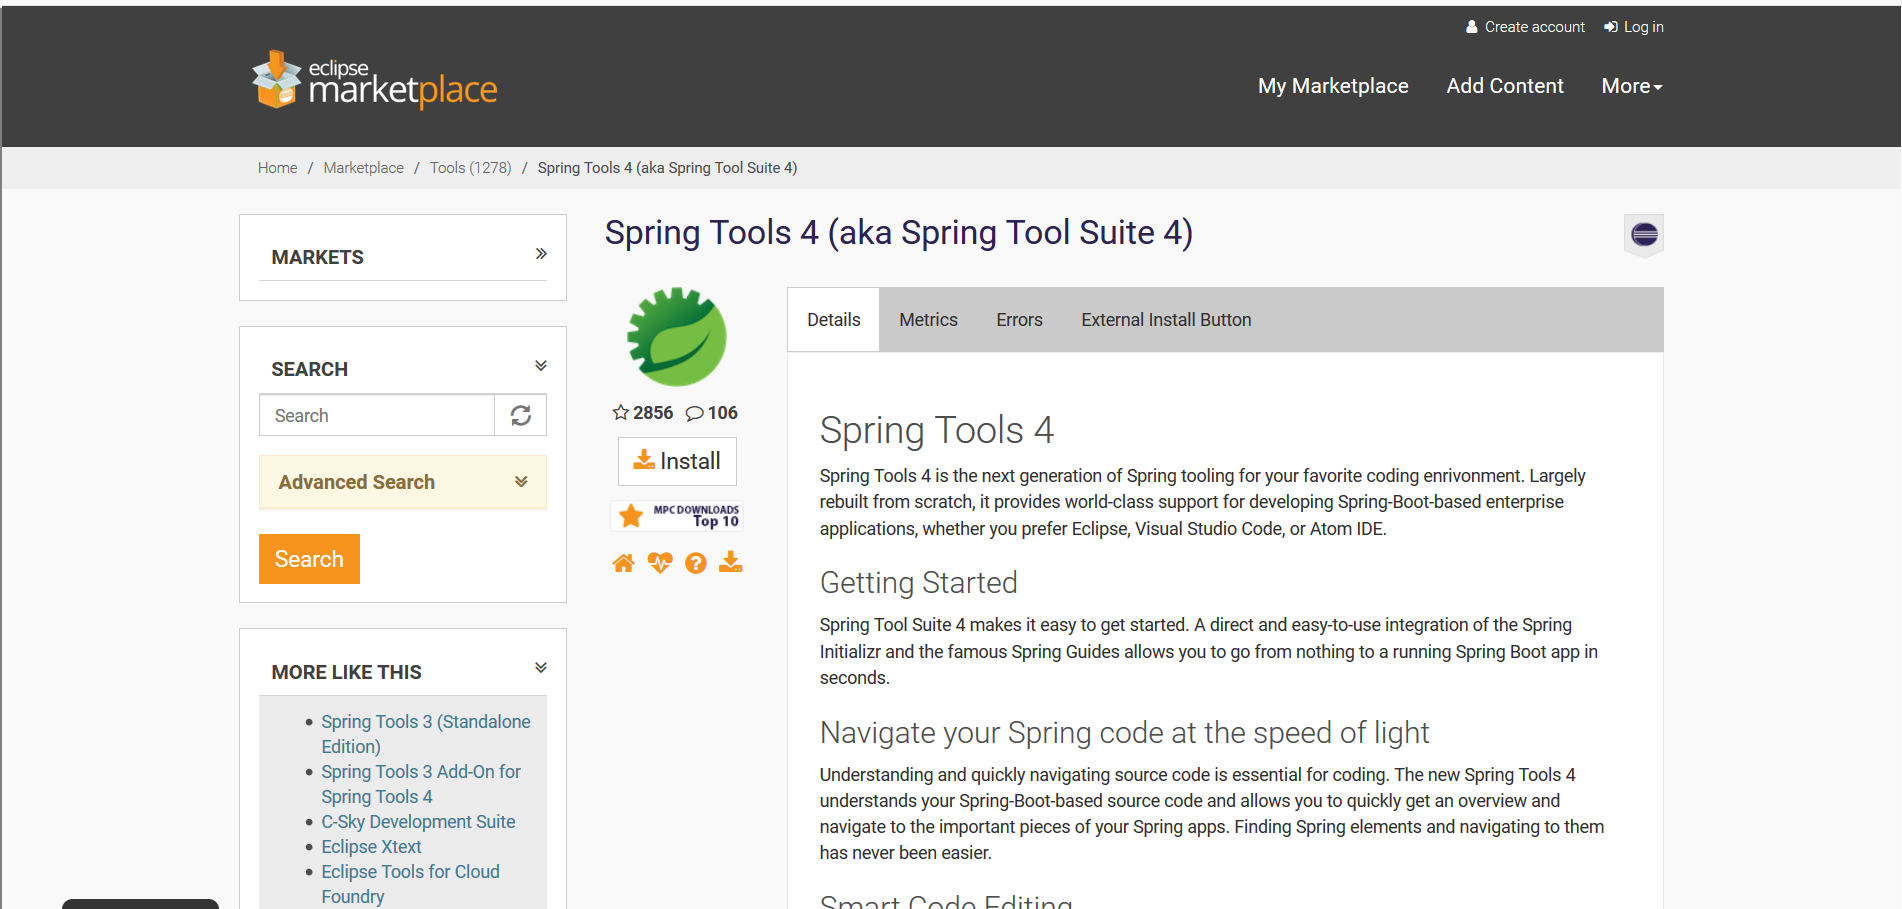Focus the Search text field
The width and height of the screenshot is (1902, 909).
(377, 416)
